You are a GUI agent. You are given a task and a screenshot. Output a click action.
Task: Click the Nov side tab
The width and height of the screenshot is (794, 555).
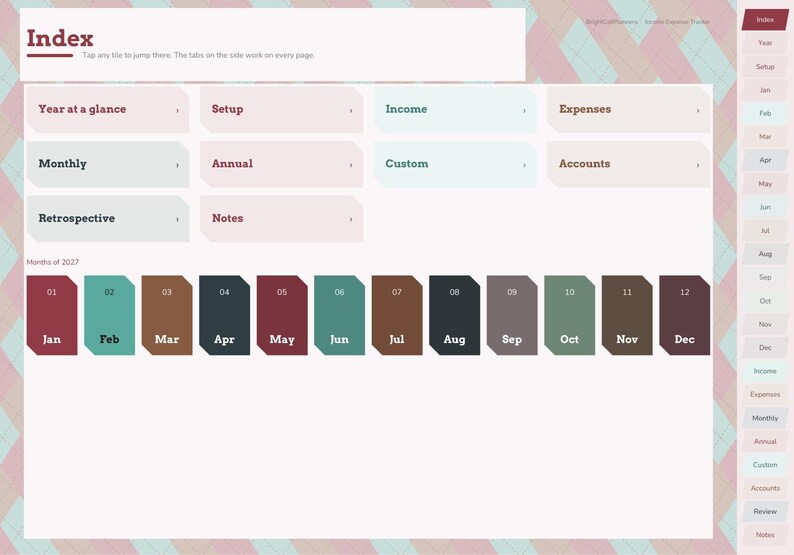click(765, 324)
